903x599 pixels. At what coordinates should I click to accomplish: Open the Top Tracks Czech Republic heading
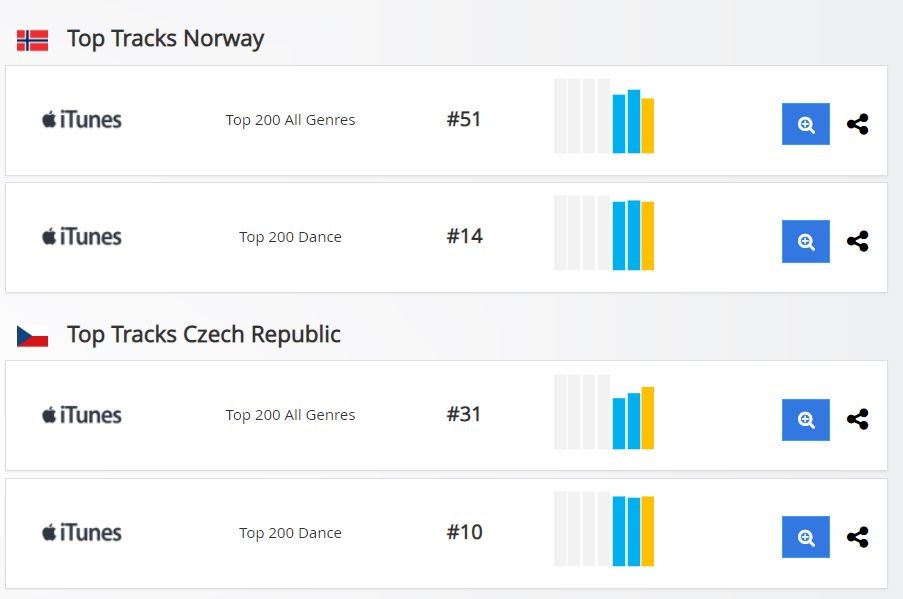tap(204, 335)
